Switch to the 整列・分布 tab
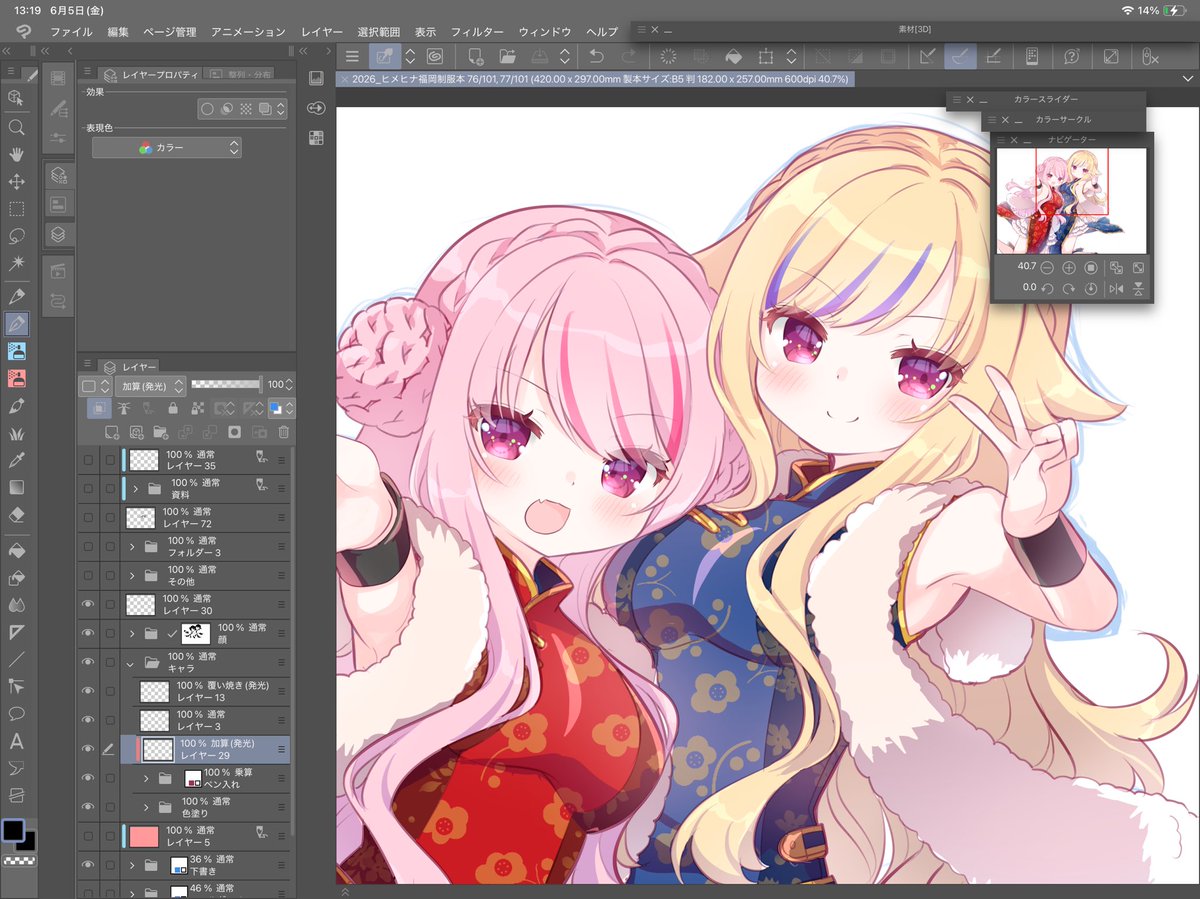 click(x=242, y=74)
